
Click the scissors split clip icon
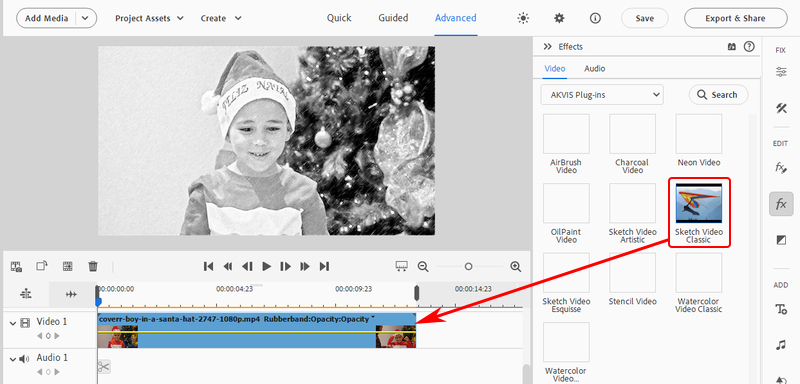(104, 367)
